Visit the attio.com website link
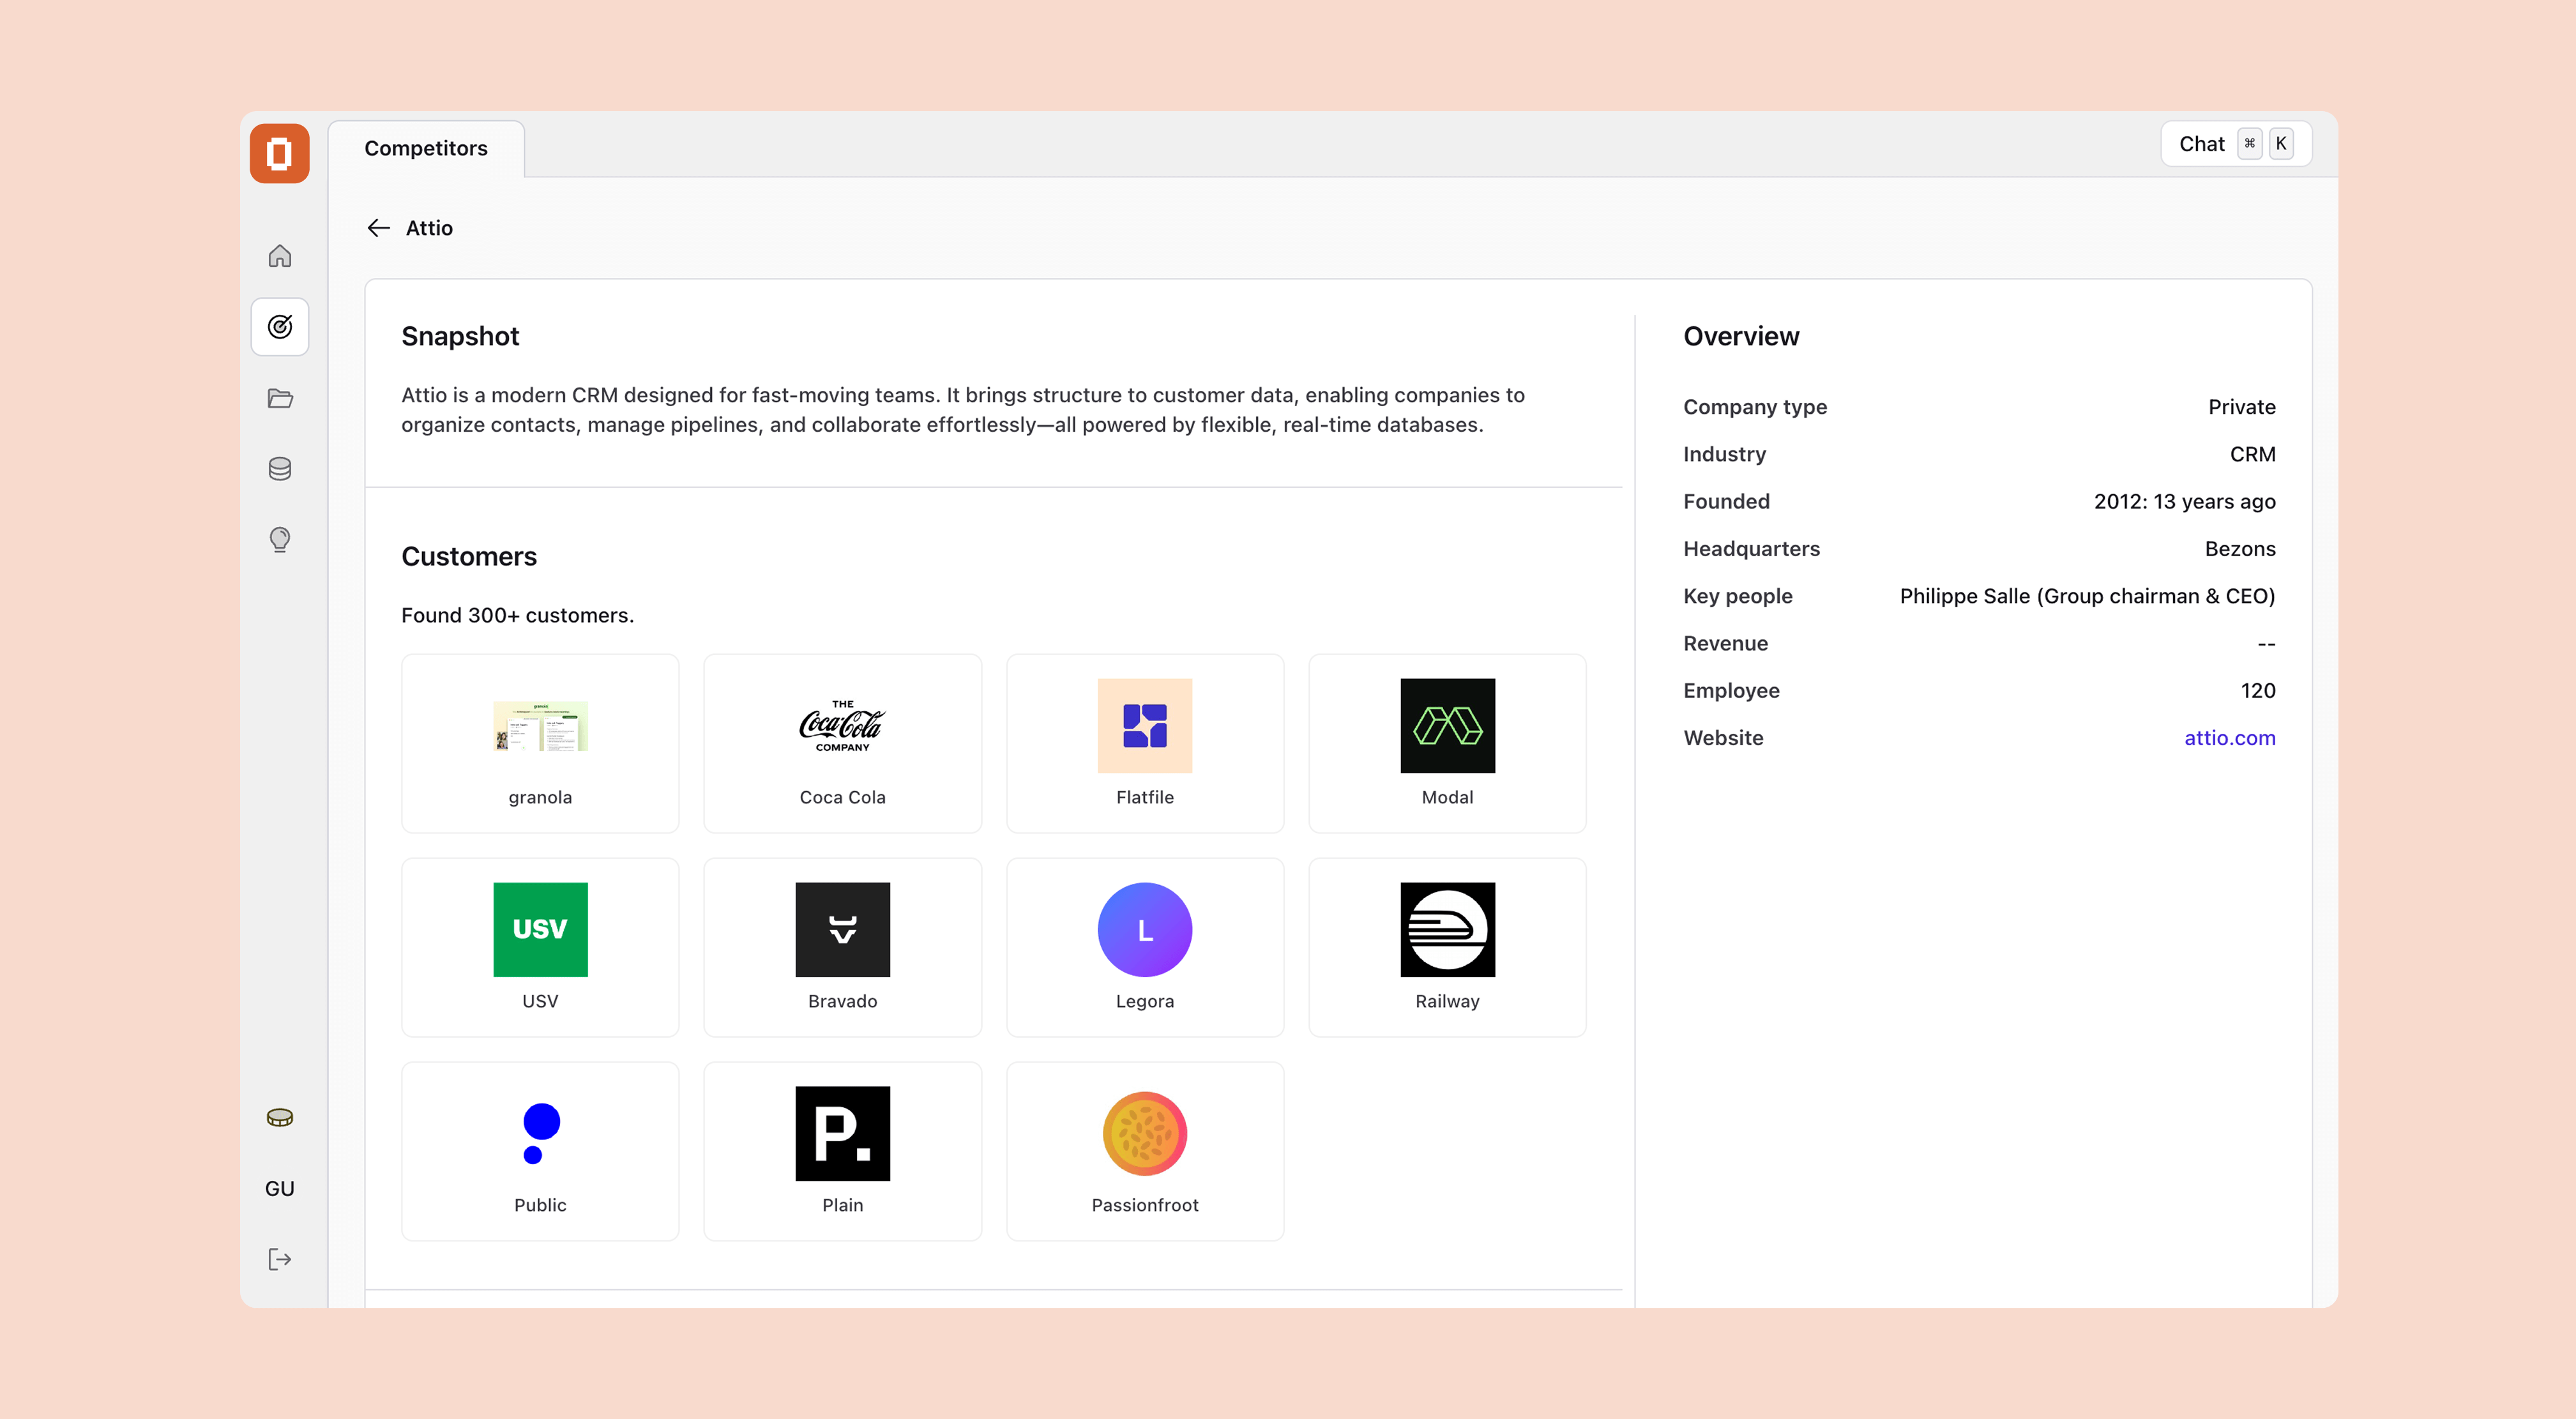The width and height of the screenshot is (2576, 1419). (2229, 738)
